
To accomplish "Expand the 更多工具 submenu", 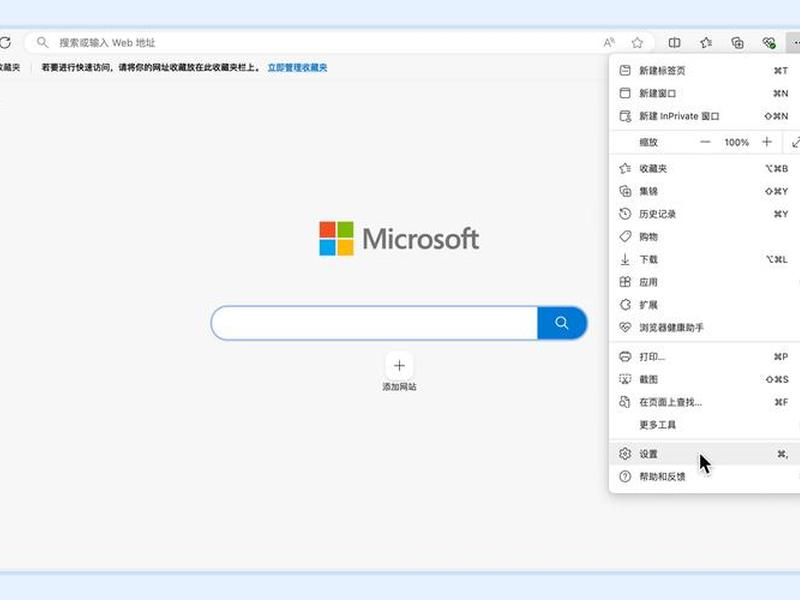I will click(x=705, y=424).
